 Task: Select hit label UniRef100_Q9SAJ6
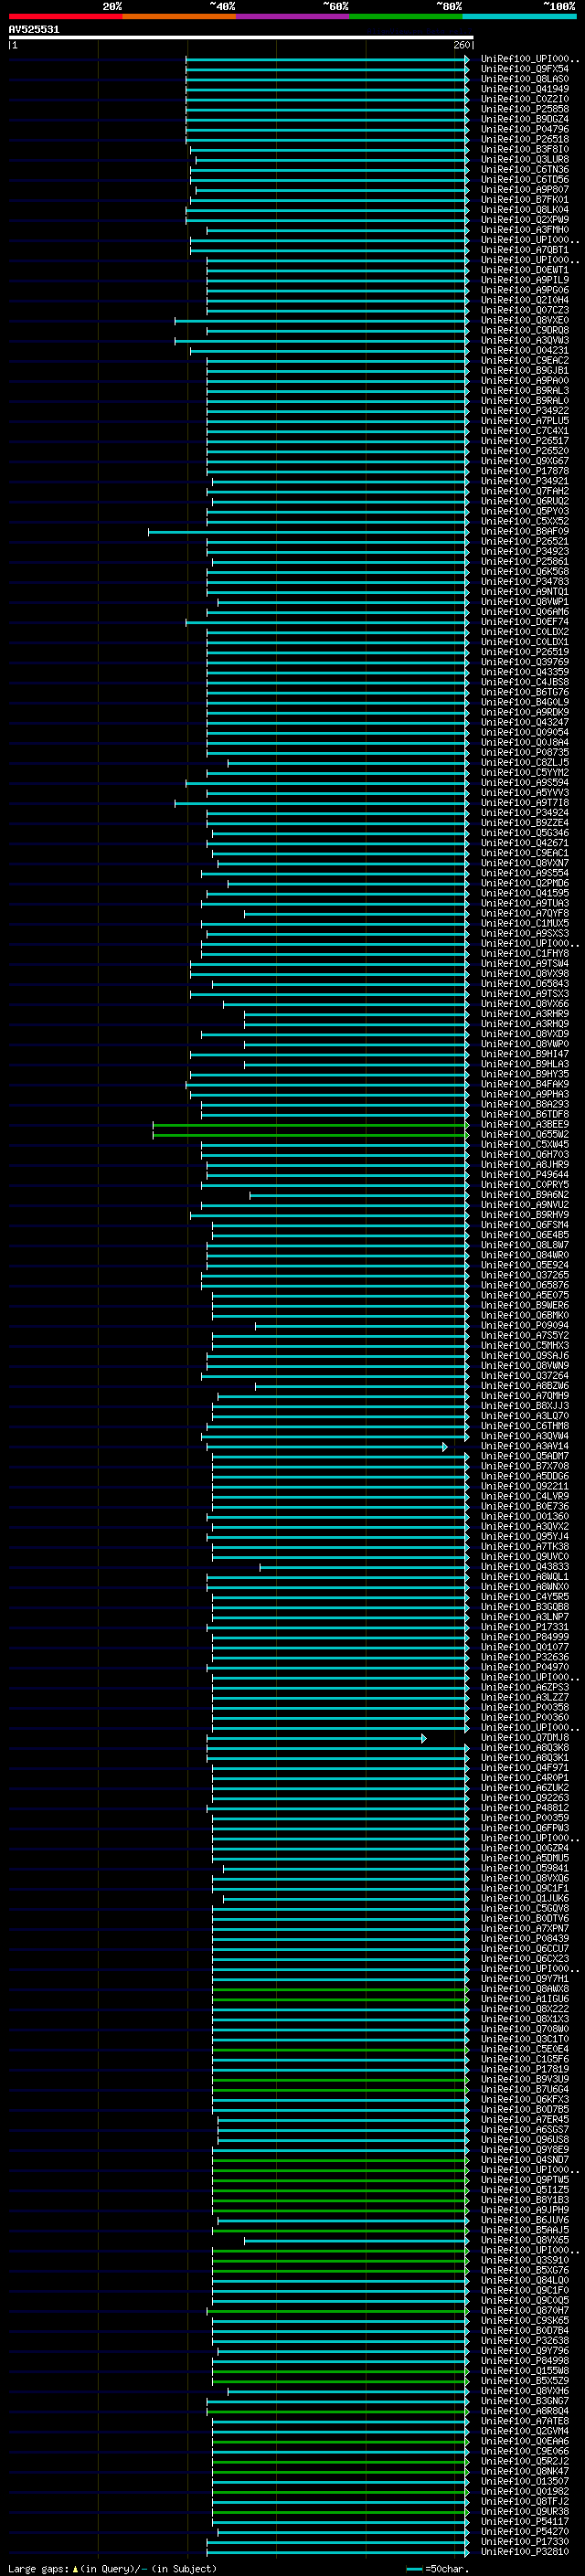click(x=525, y=1355)
